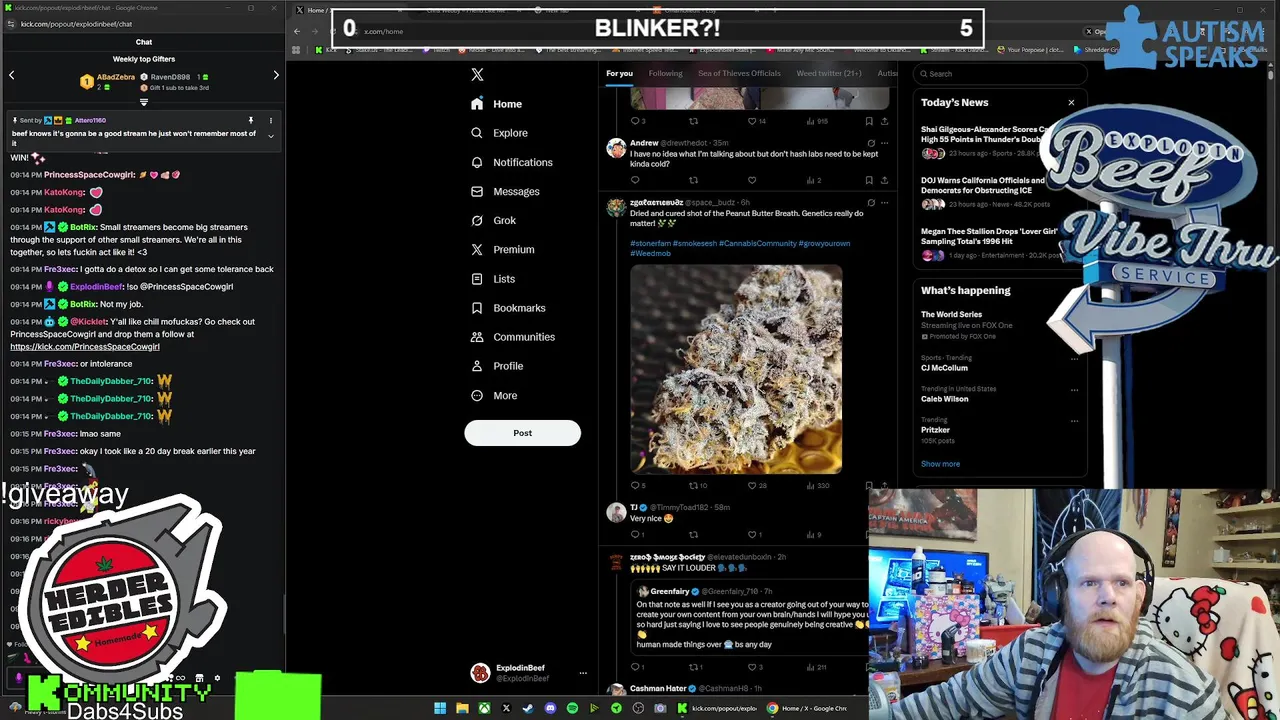Open Spotify from taskbar

pos(572,708)
